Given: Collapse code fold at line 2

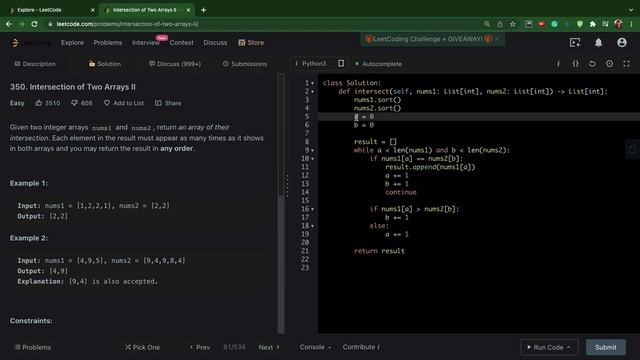Looking at the screenshot, I should point(313,91).
